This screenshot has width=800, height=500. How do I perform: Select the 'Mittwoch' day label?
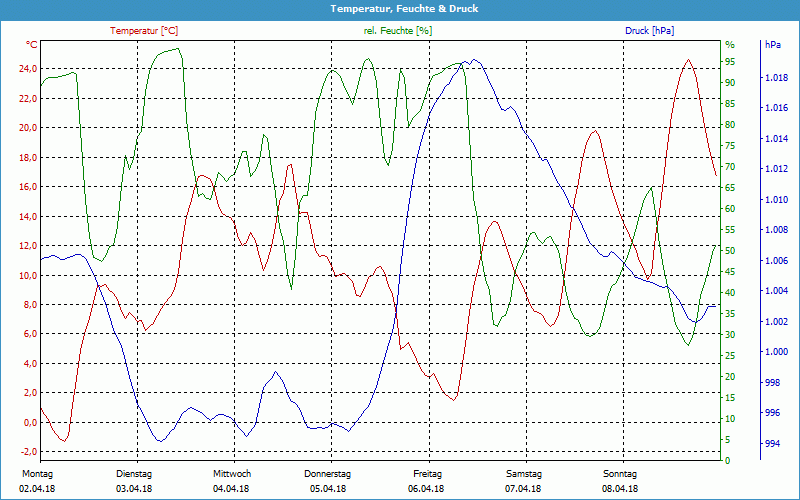(232, 474)
